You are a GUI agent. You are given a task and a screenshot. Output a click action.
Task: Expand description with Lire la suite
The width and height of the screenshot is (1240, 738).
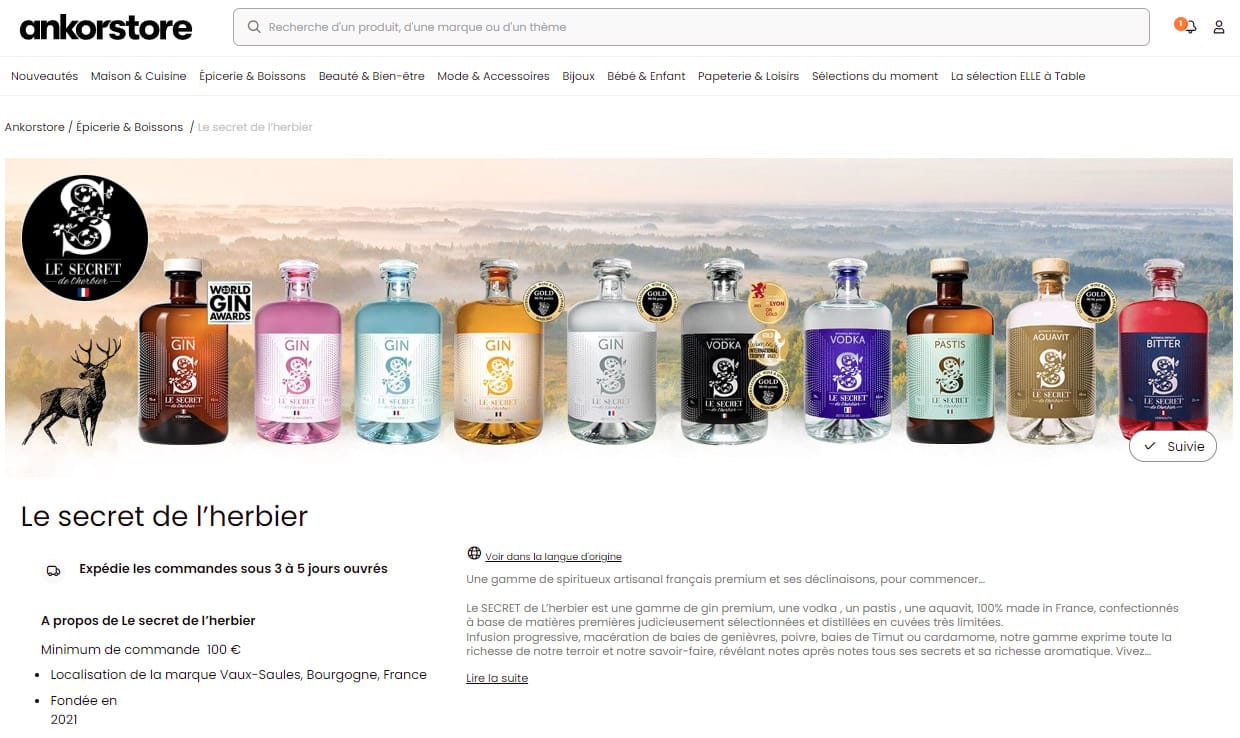point(497,678)
